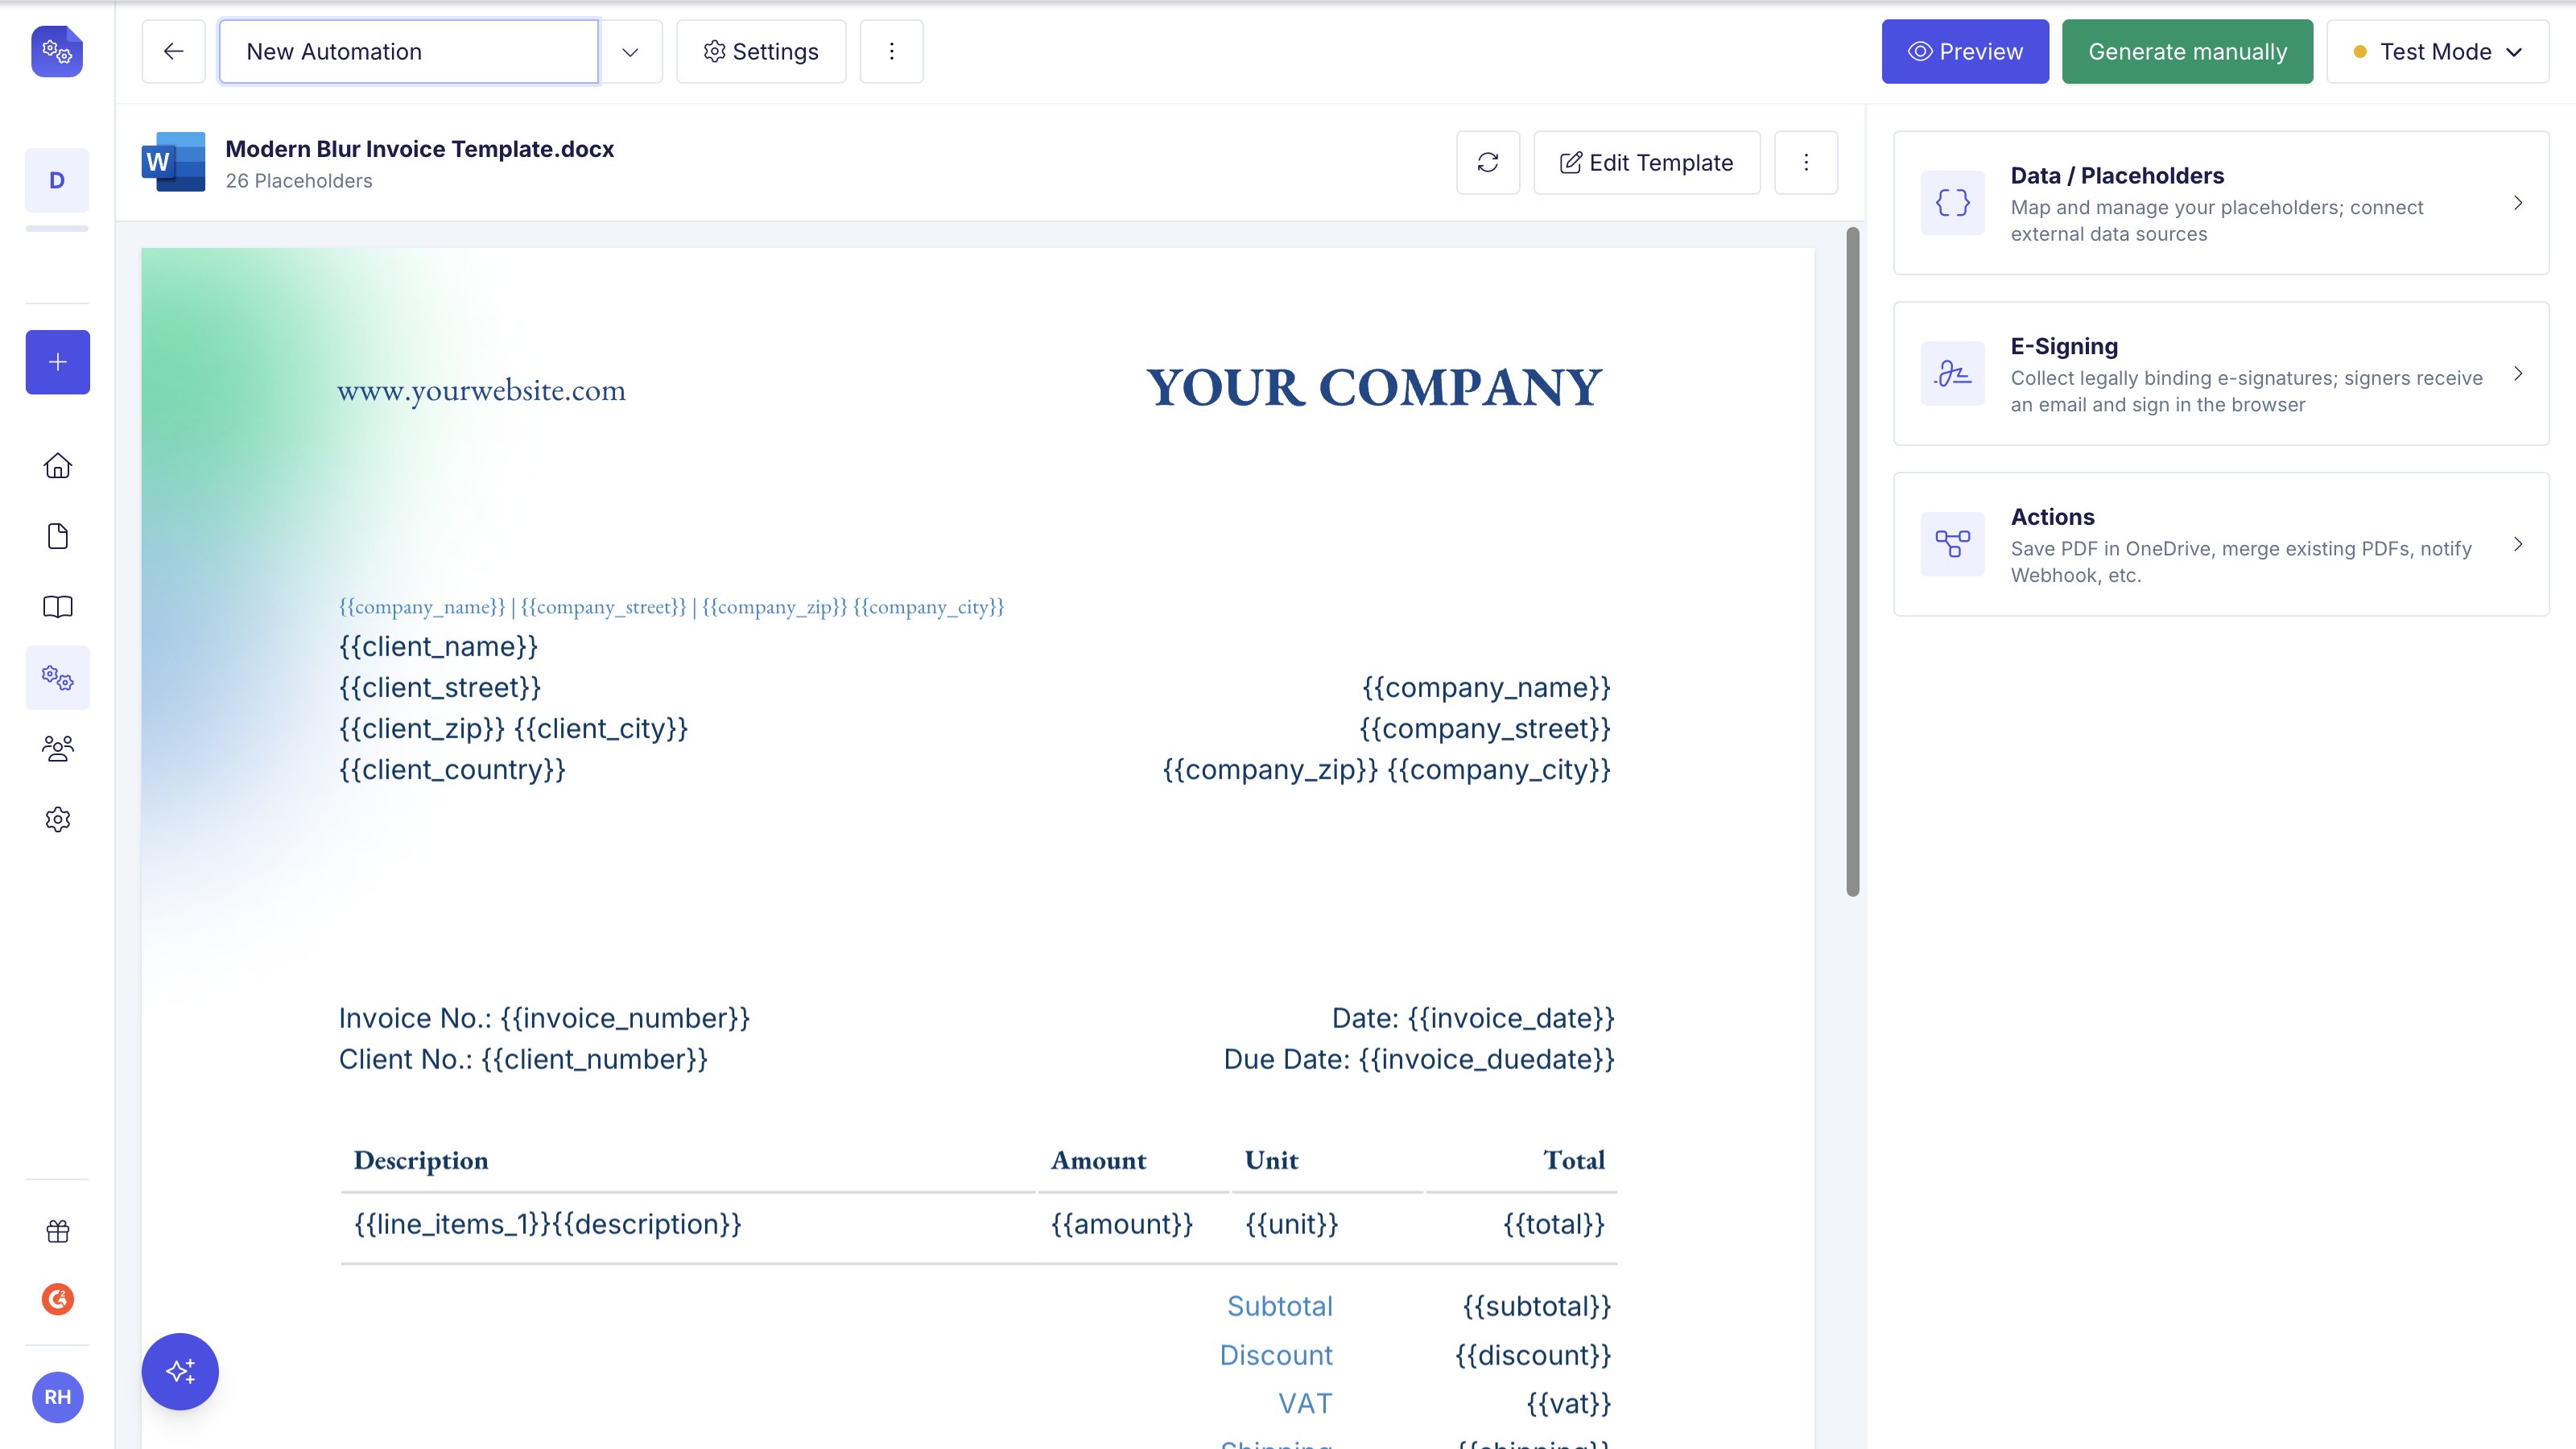Open Team members people icon
The width and height of the screenshot is (2576, 1449).
click(58, 748)
